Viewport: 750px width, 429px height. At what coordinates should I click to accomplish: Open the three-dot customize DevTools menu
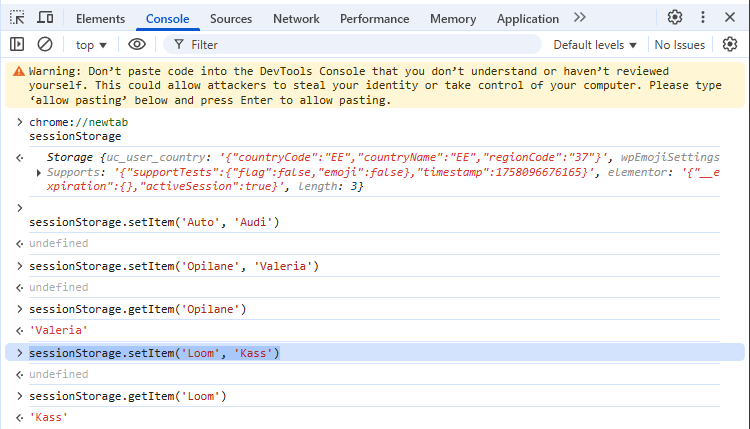click(702, 17)
